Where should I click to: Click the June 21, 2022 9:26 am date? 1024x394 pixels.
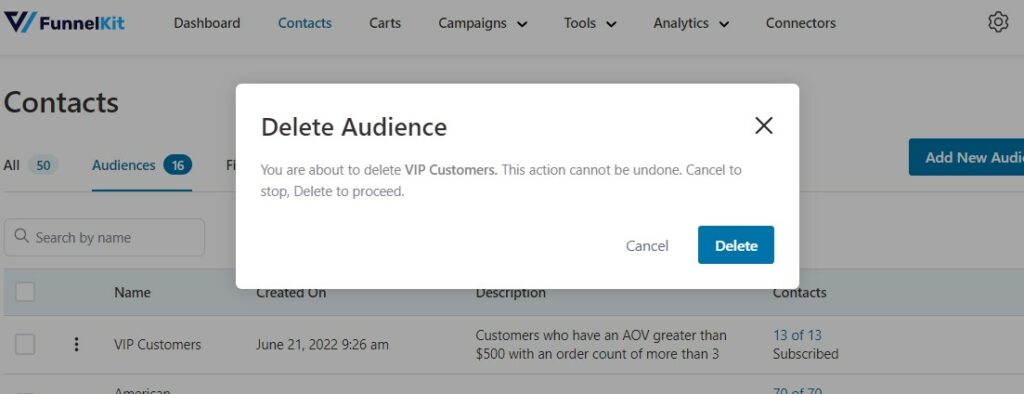pos(322,344)
